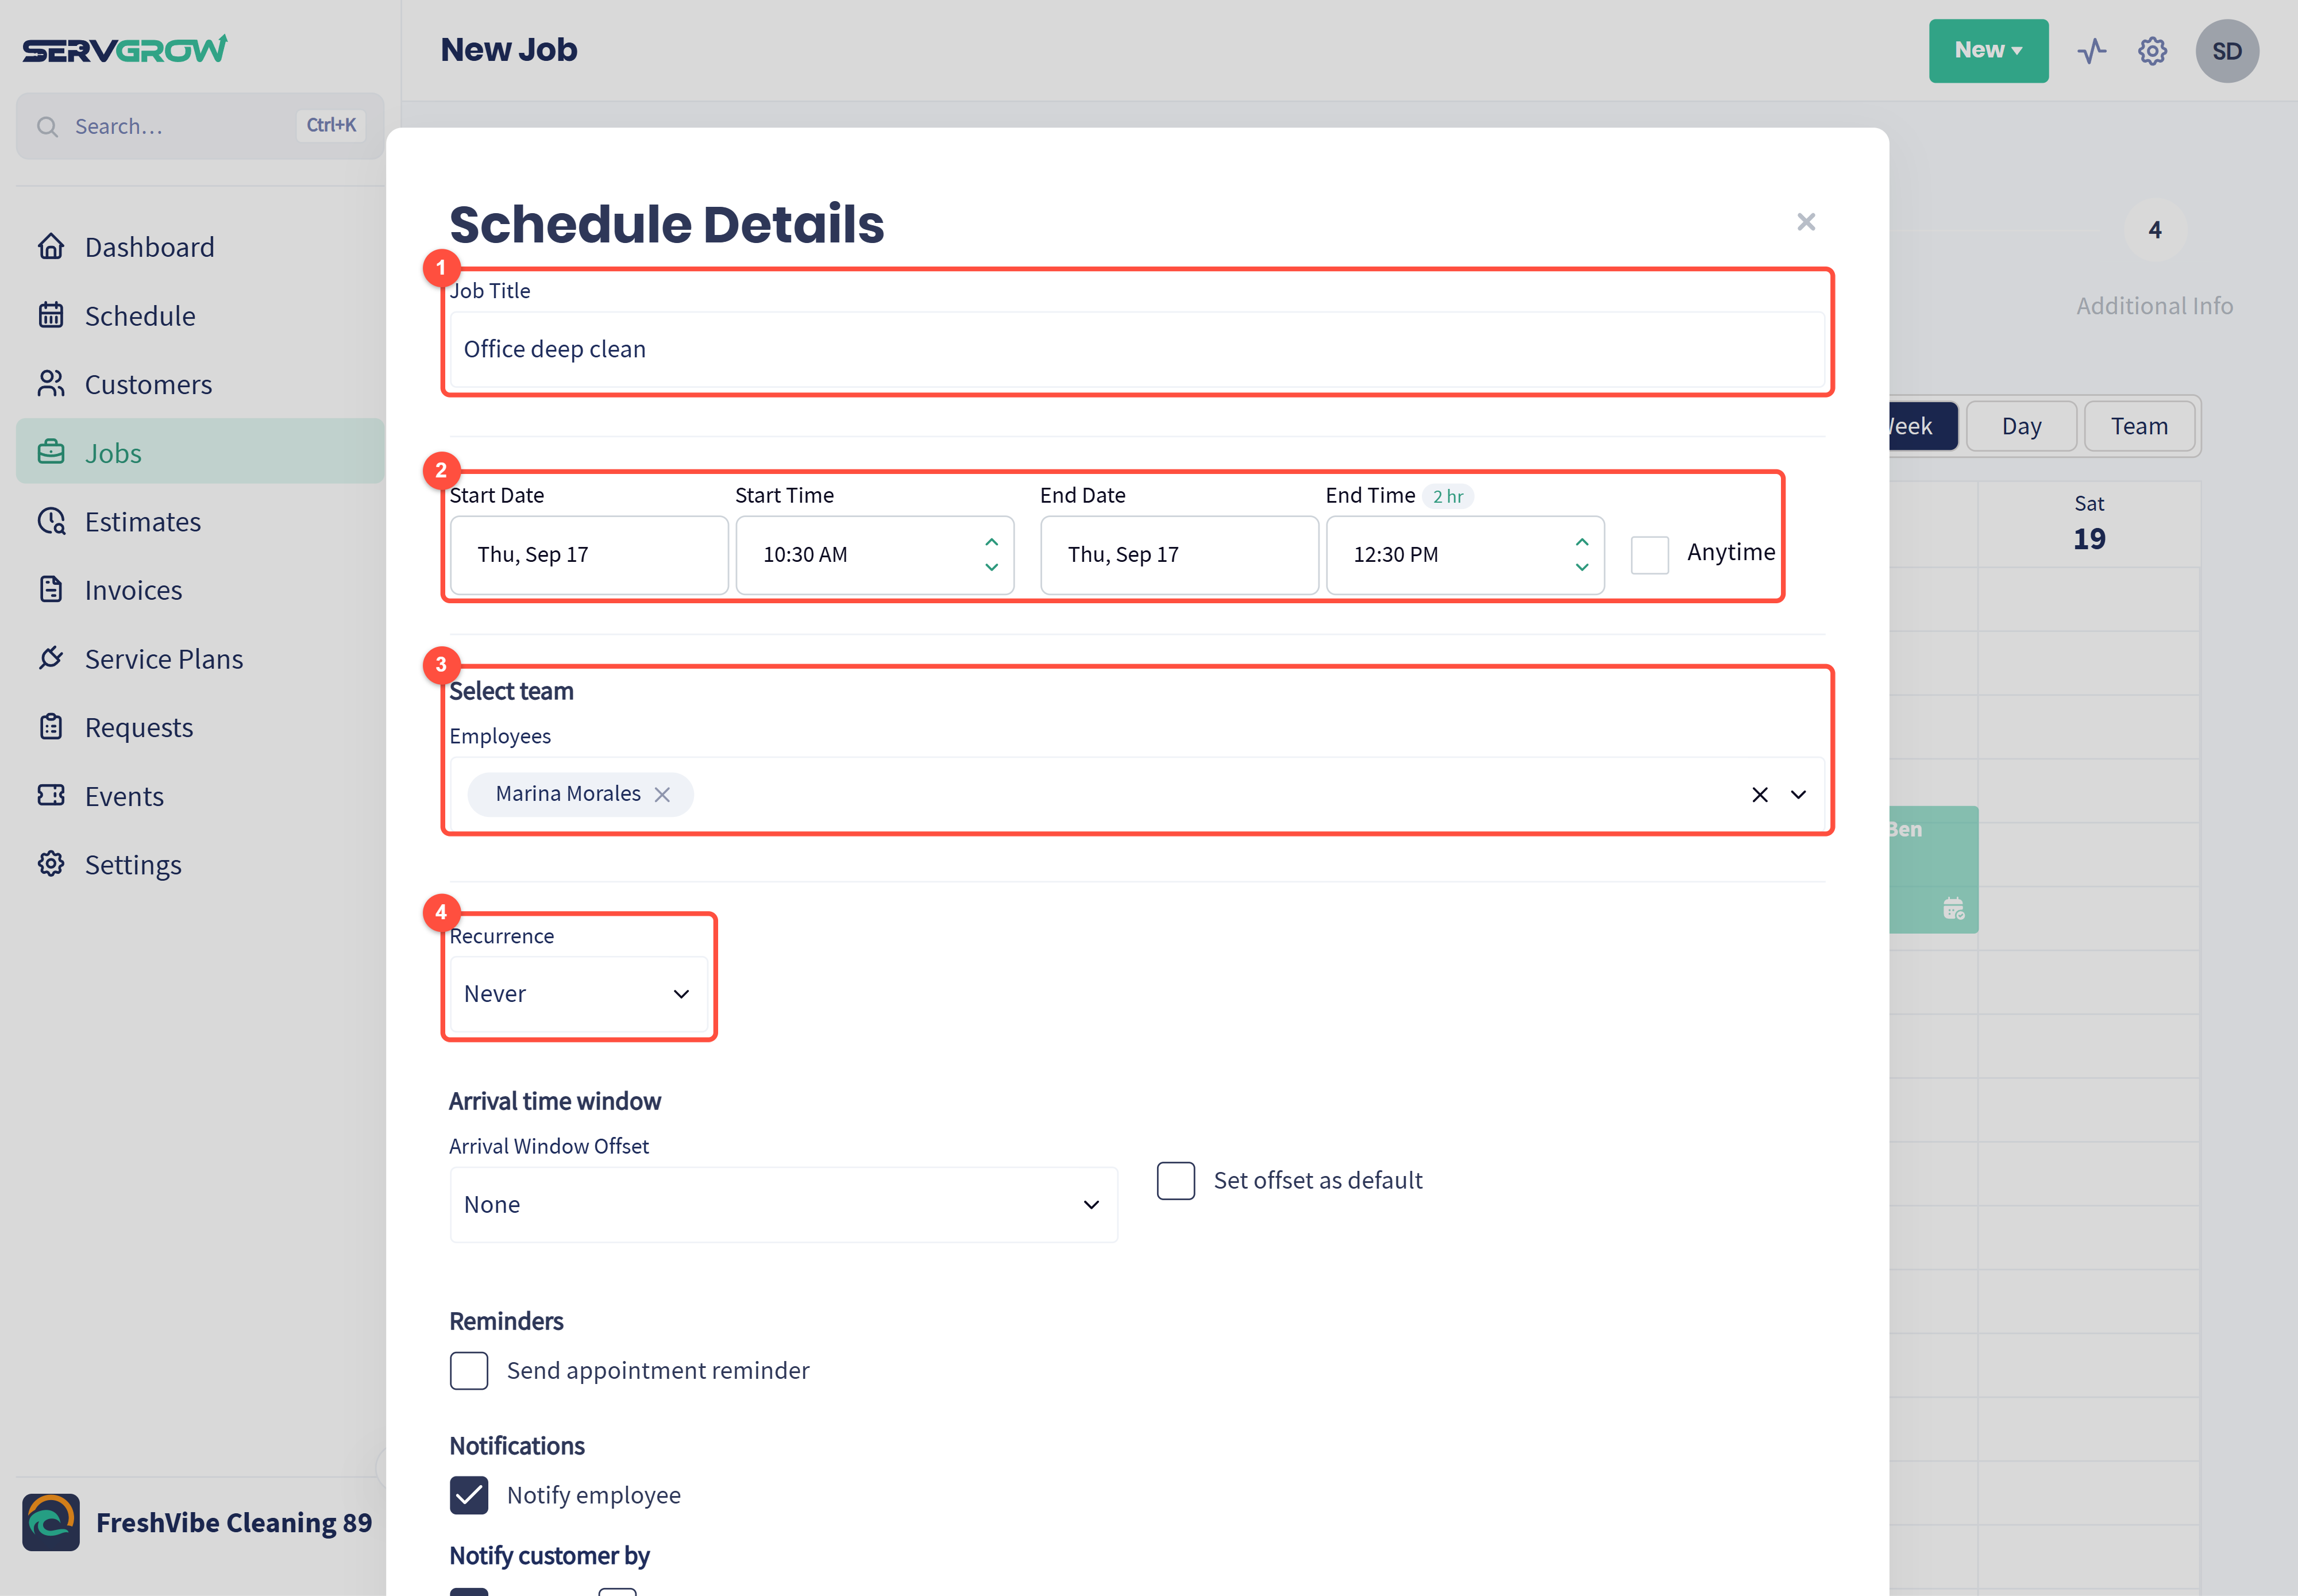2298x1596 pixels.
Task: Open the Recurrence dropdown
Action: pos(579,994)
